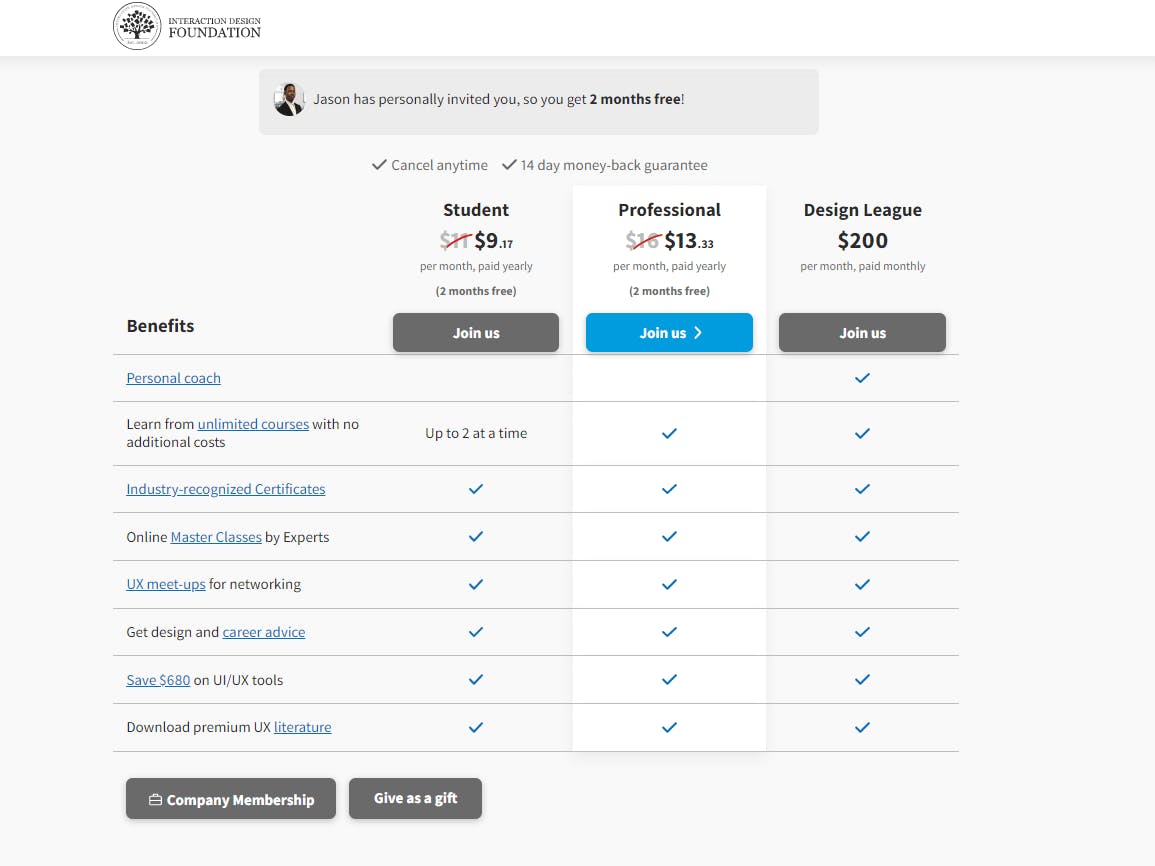Click the Design League plan heading

click(862, 210)
